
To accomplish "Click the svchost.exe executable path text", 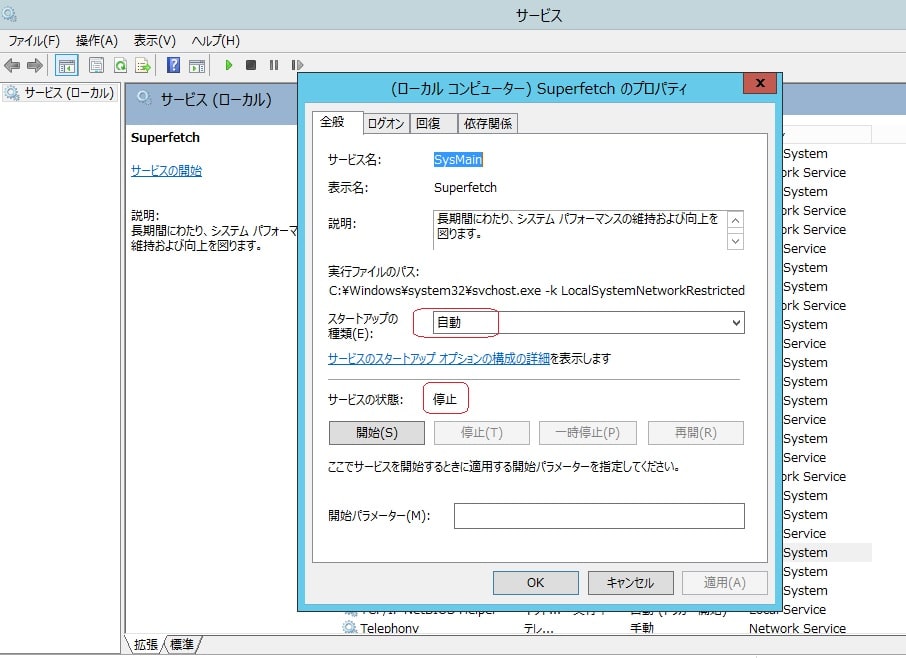I will 536,291.
